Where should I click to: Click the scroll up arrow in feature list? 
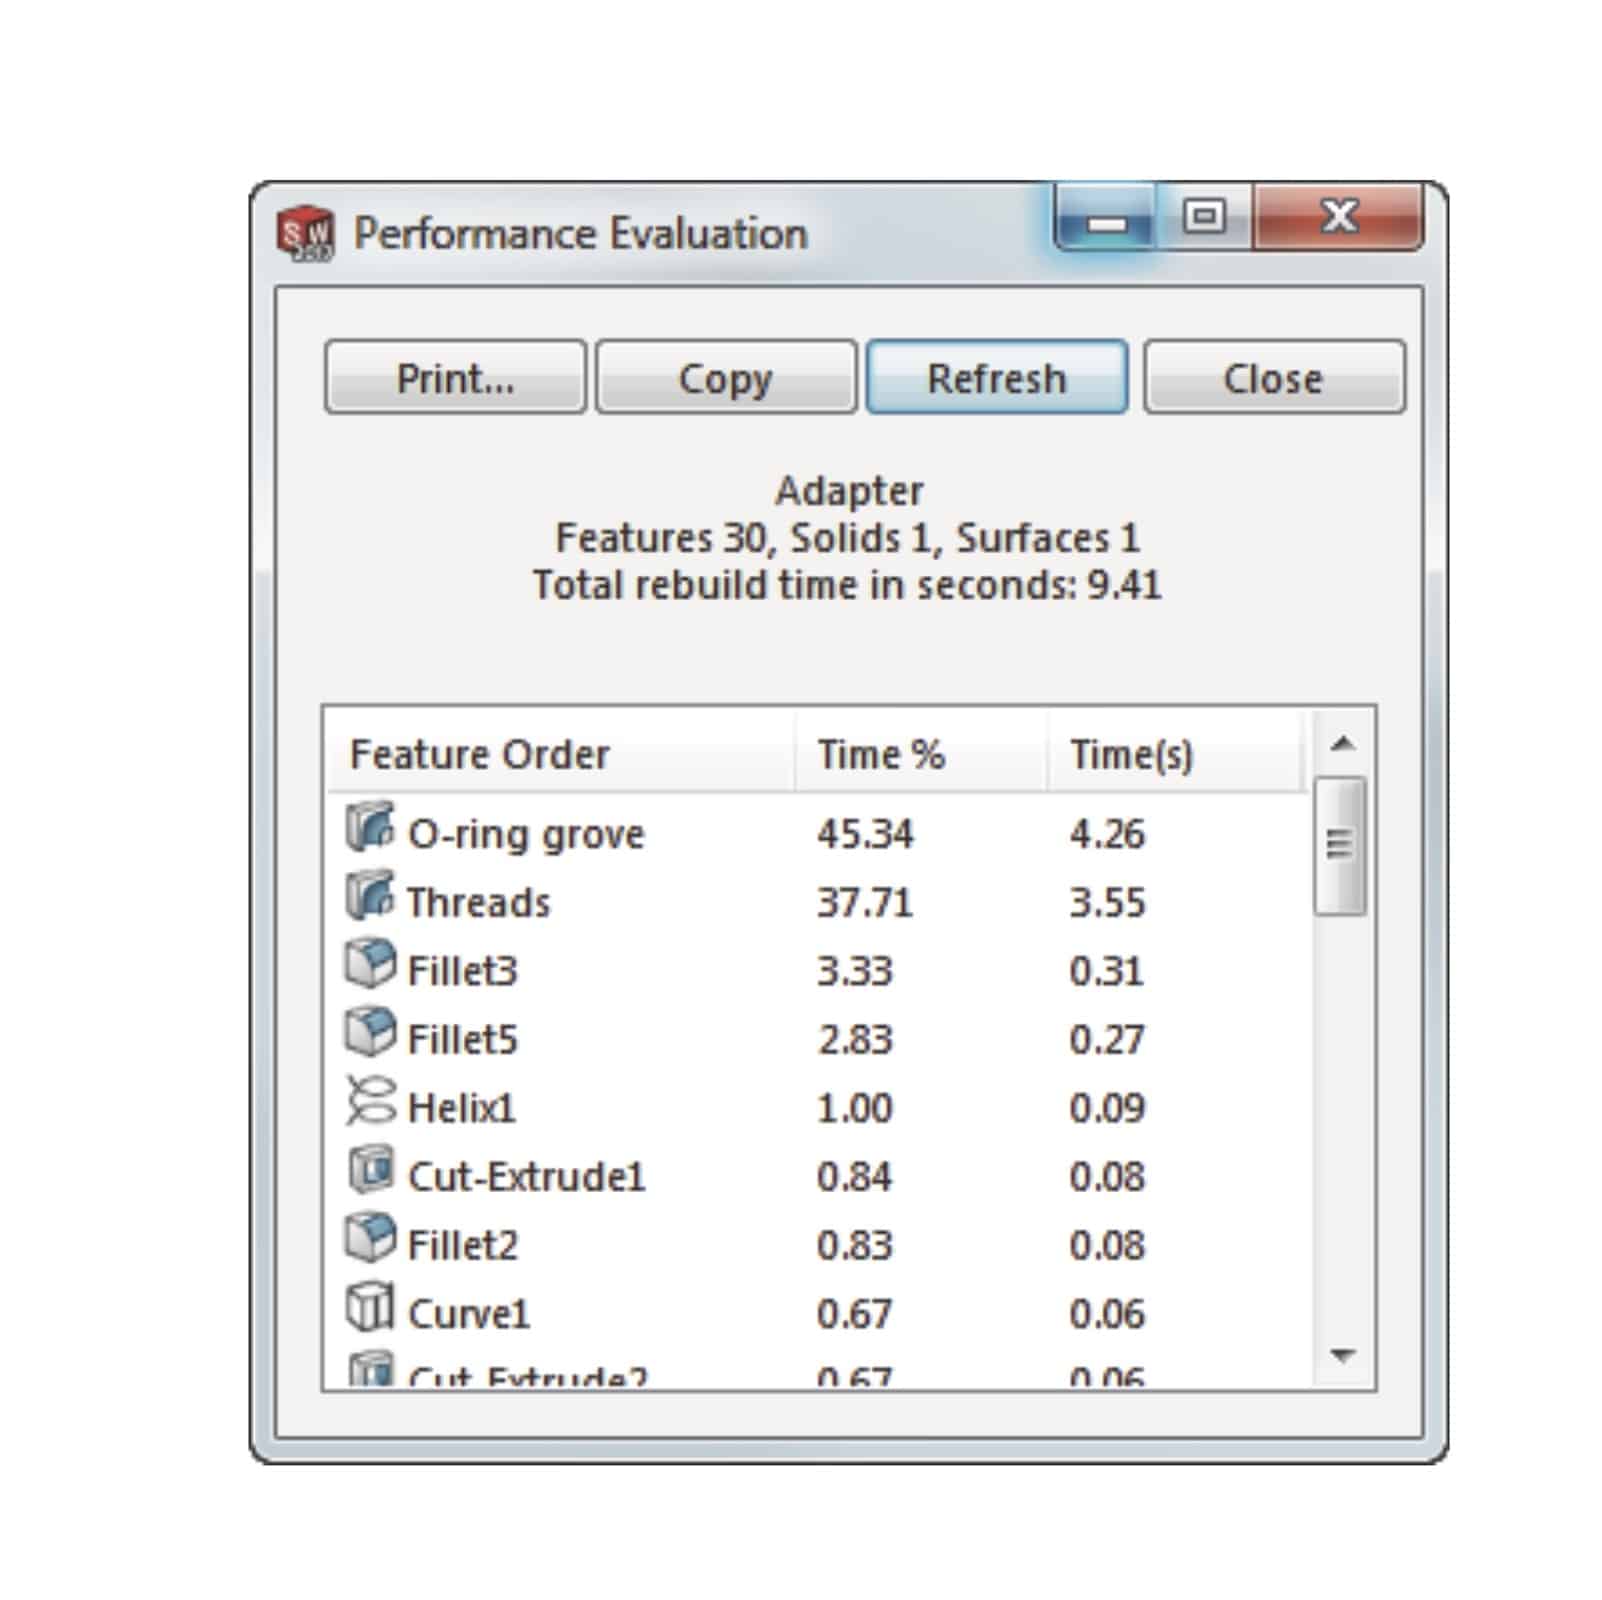pos(1342,744)
